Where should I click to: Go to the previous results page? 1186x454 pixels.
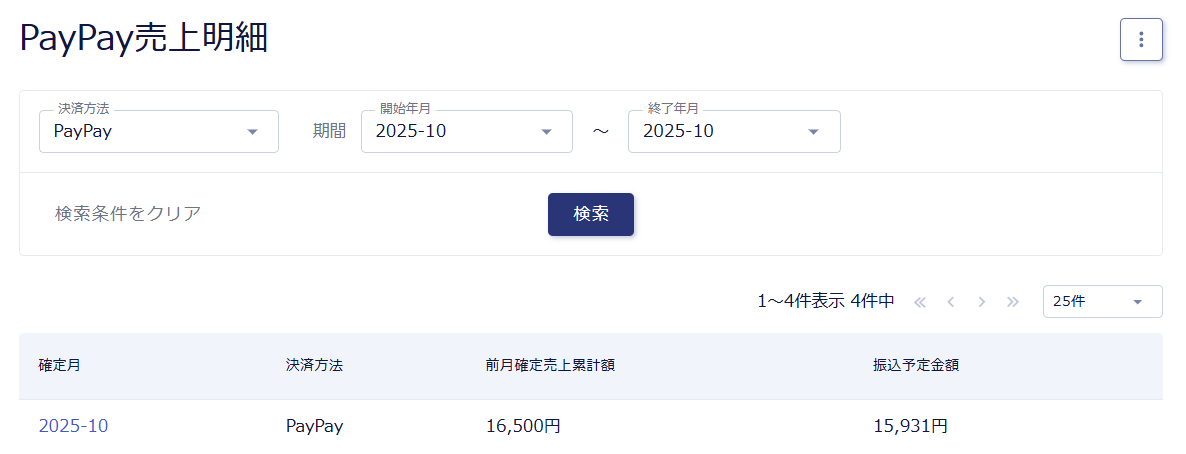coord(951,301)
